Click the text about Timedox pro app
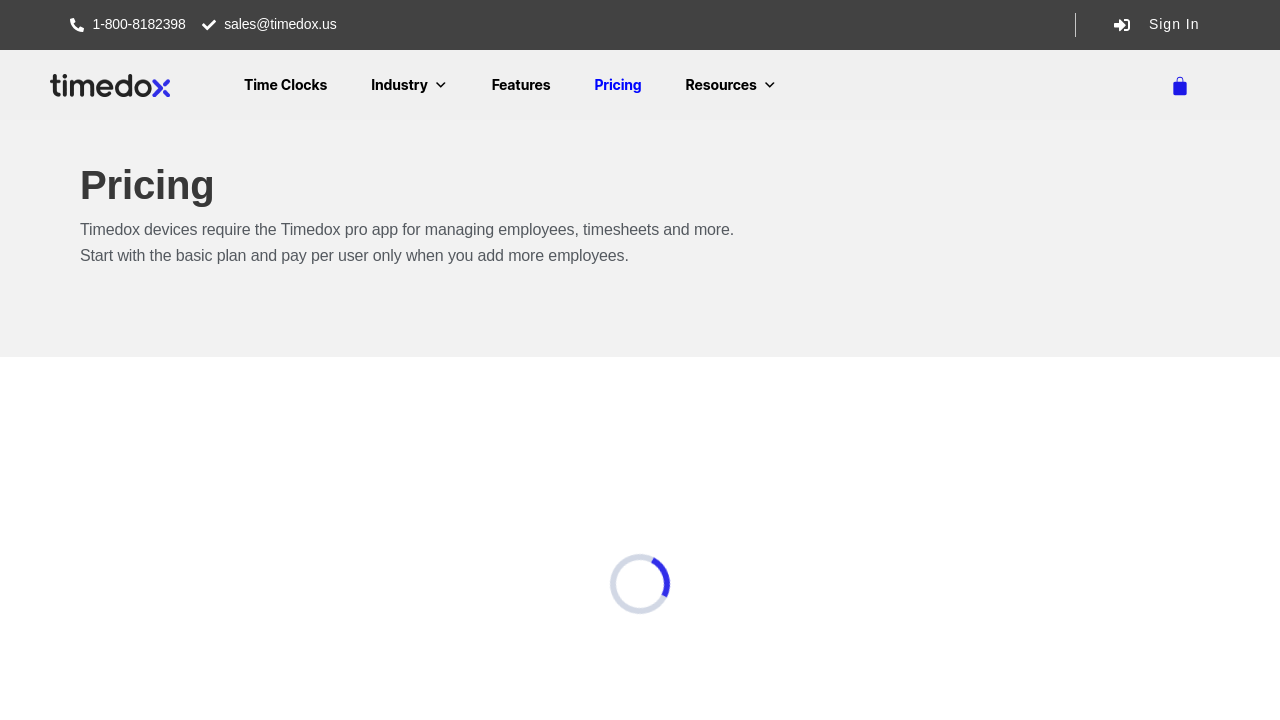 pyautogui.click(x=407, y=230)
